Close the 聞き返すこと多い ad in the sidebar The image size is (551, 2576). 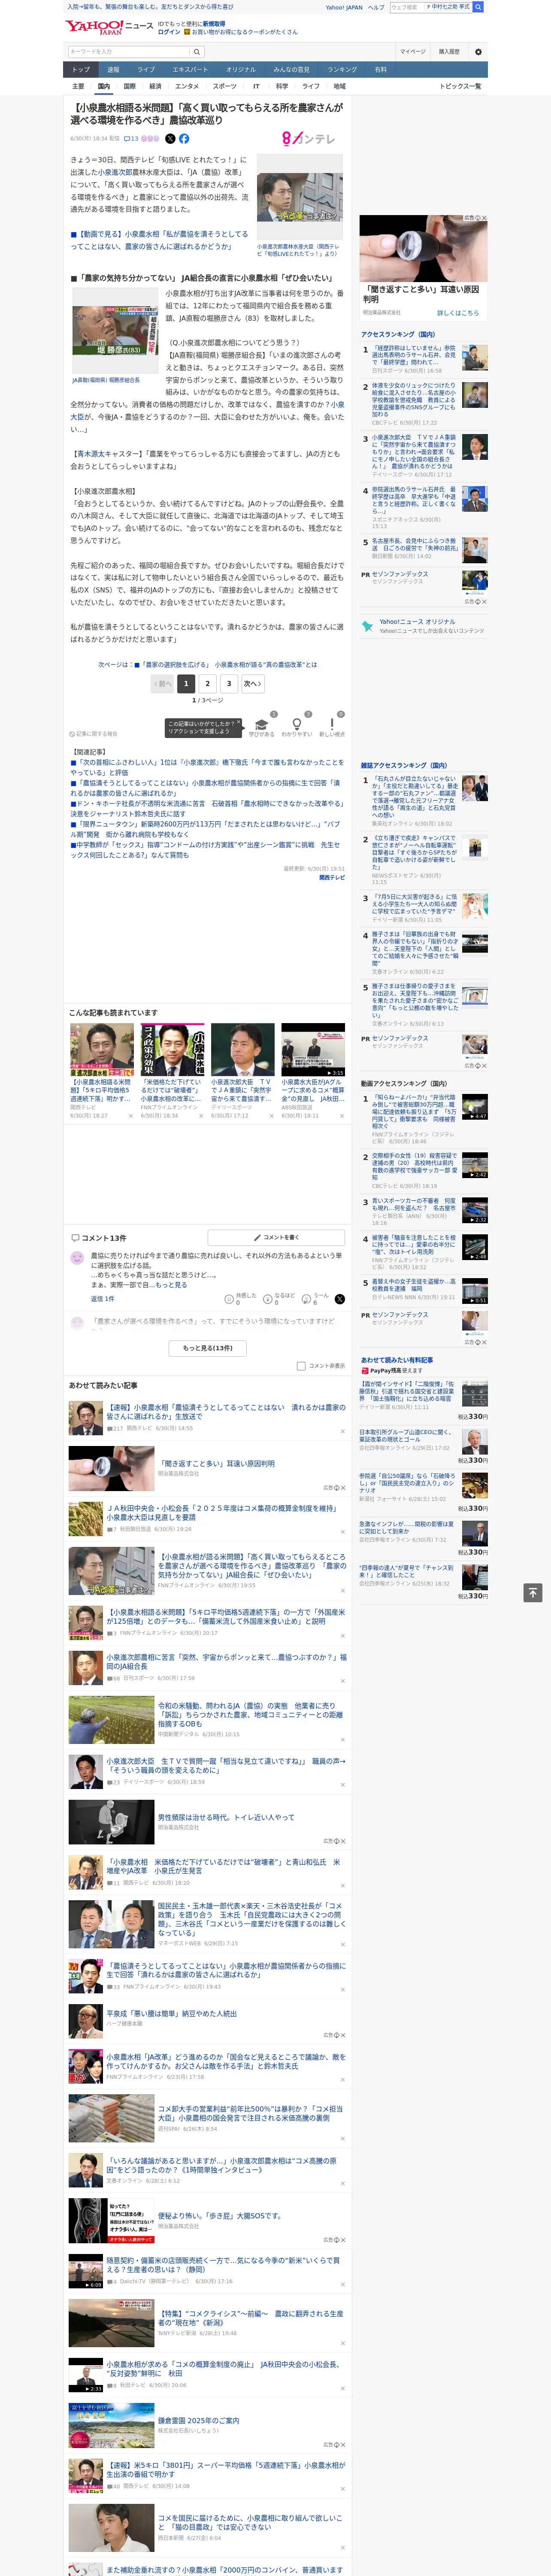tap(484, 218)
